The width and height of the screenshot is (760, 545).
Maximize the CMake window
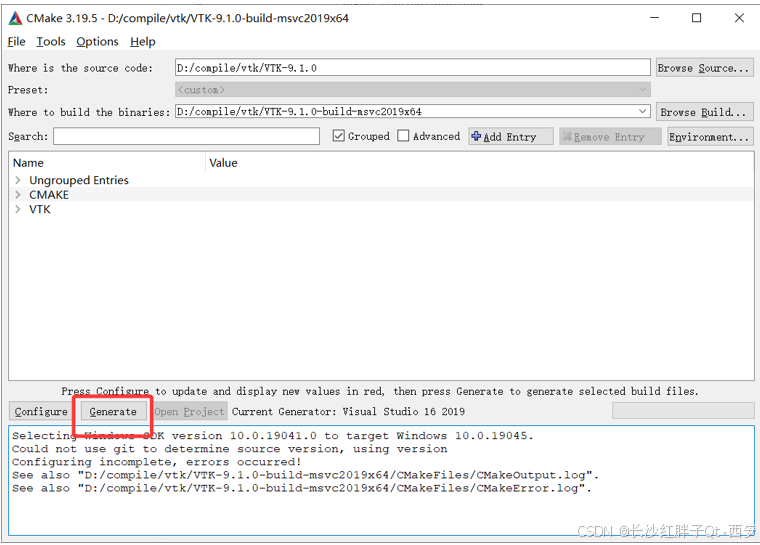point(697,18)
